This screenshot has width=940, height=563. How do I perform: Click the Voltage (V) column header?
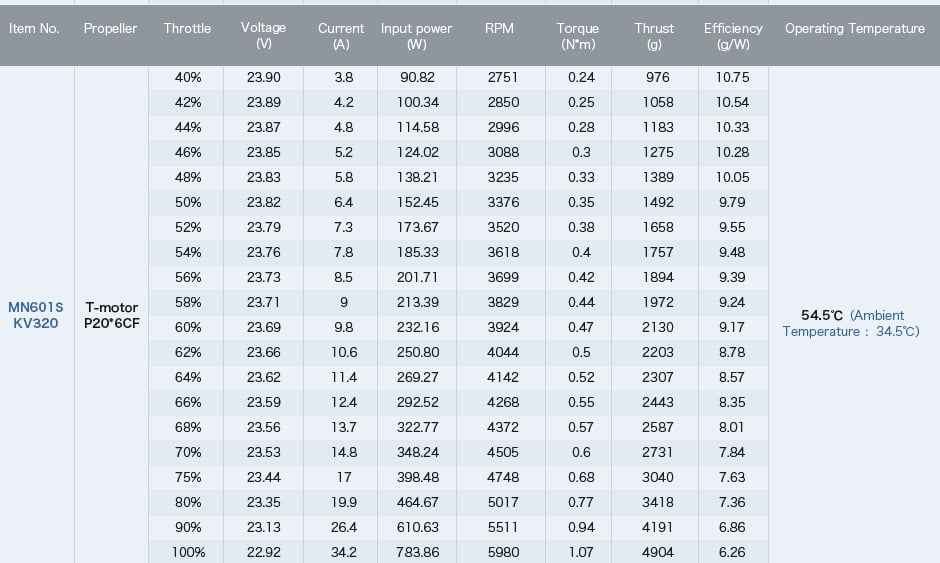pos(263,35)
